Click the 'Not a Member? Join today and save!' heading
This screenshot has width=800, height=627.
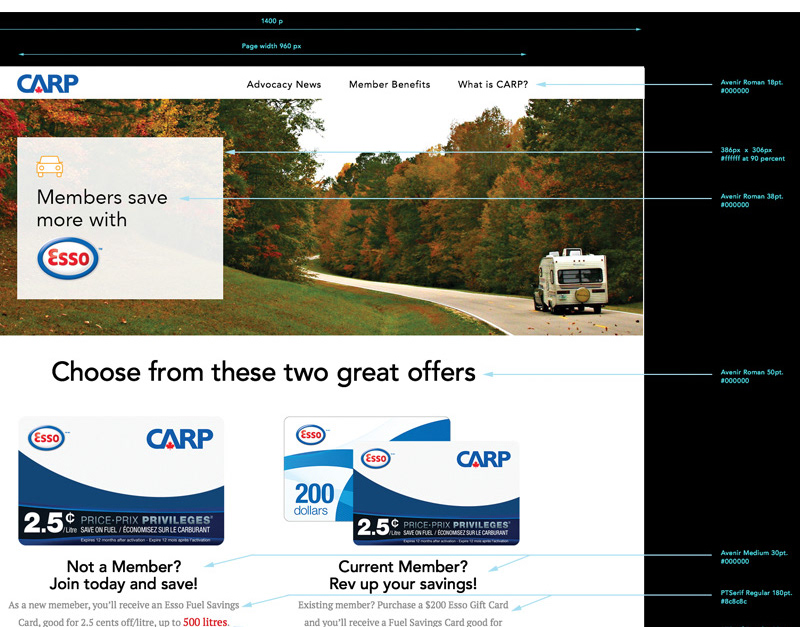click(123, 575)
